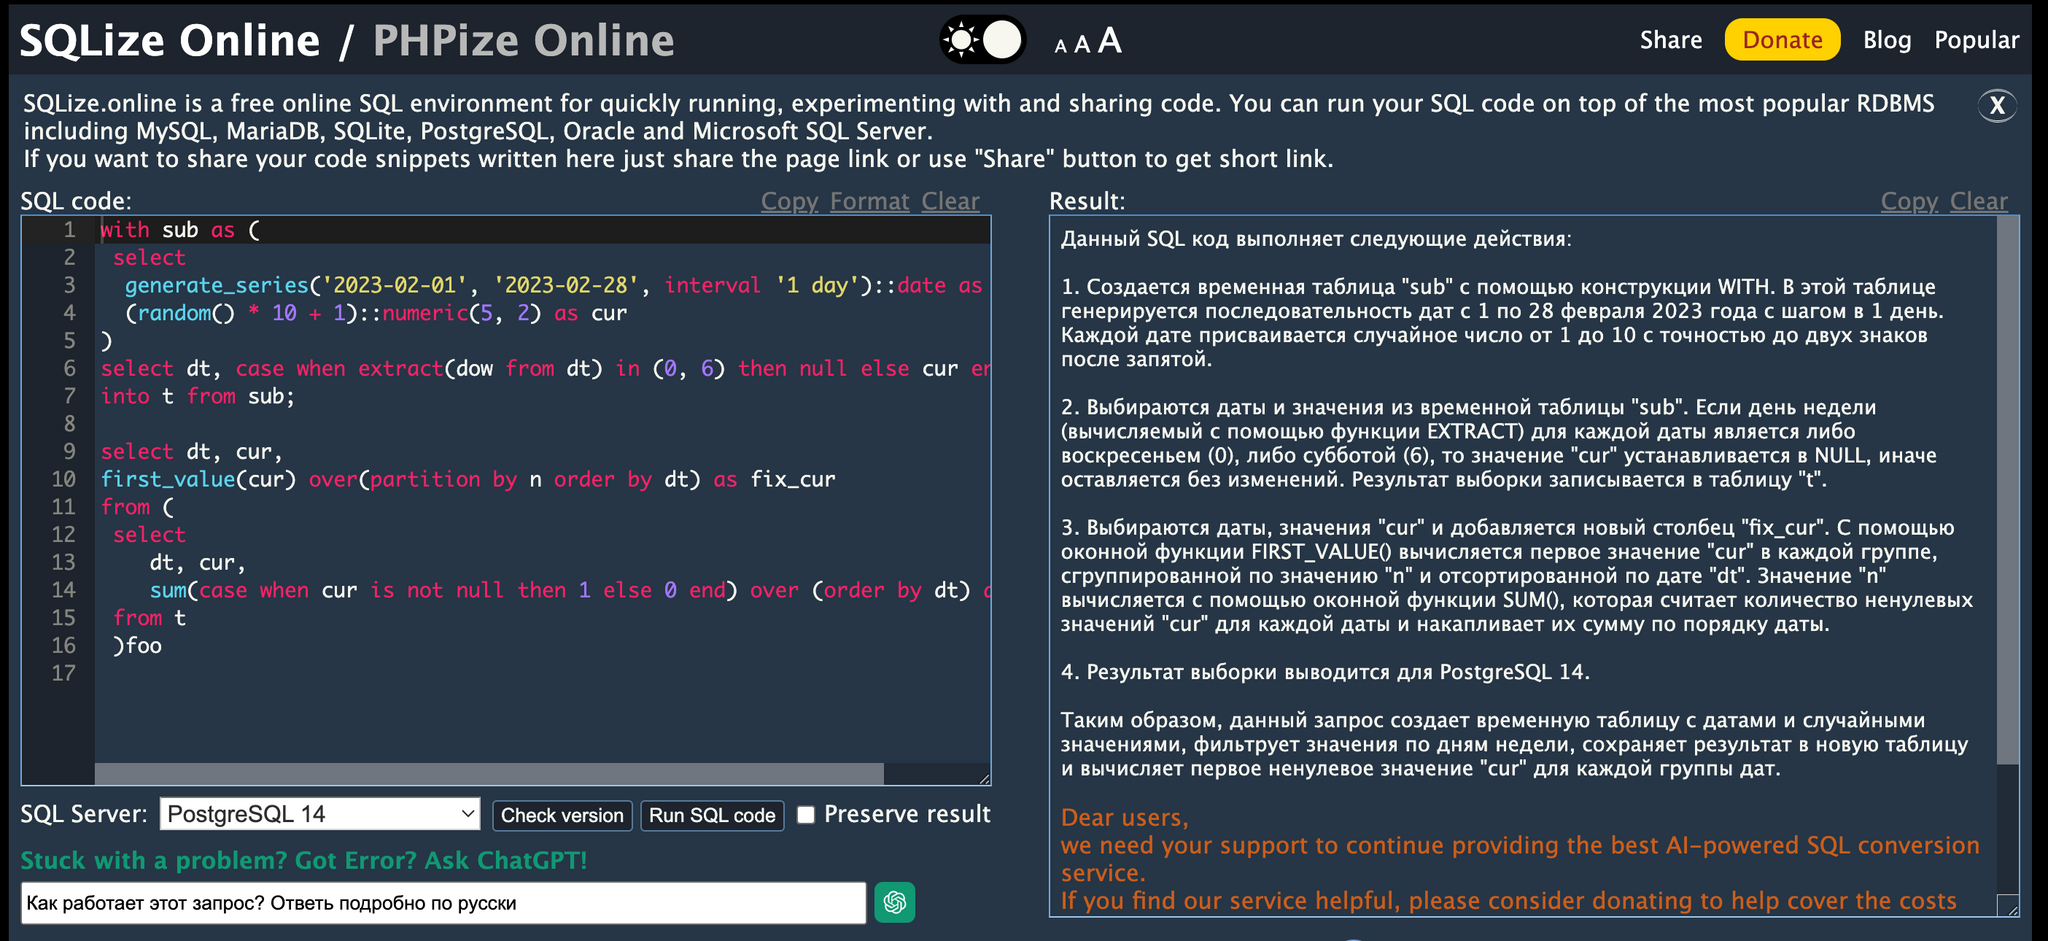This screenshot has width=2048, height=941.
Task: Clear the SQL code editor
Action: coord(950,201)
